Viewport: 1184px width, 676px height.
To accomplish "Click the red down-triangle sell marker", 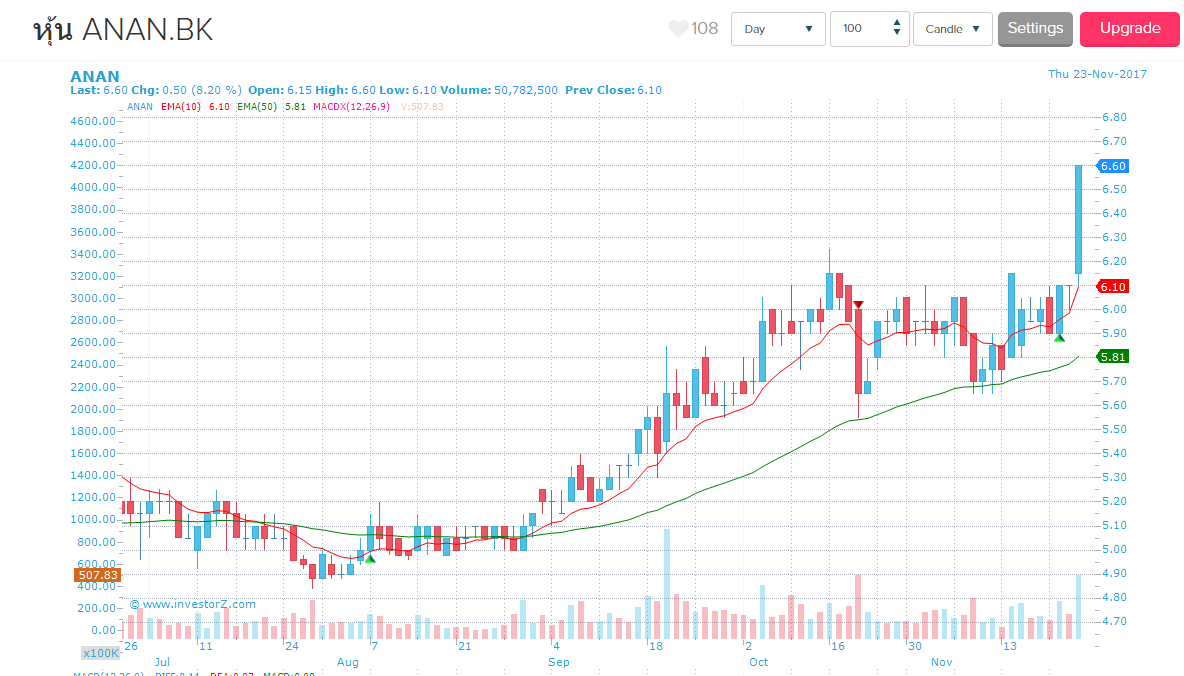I will [858, 304].
